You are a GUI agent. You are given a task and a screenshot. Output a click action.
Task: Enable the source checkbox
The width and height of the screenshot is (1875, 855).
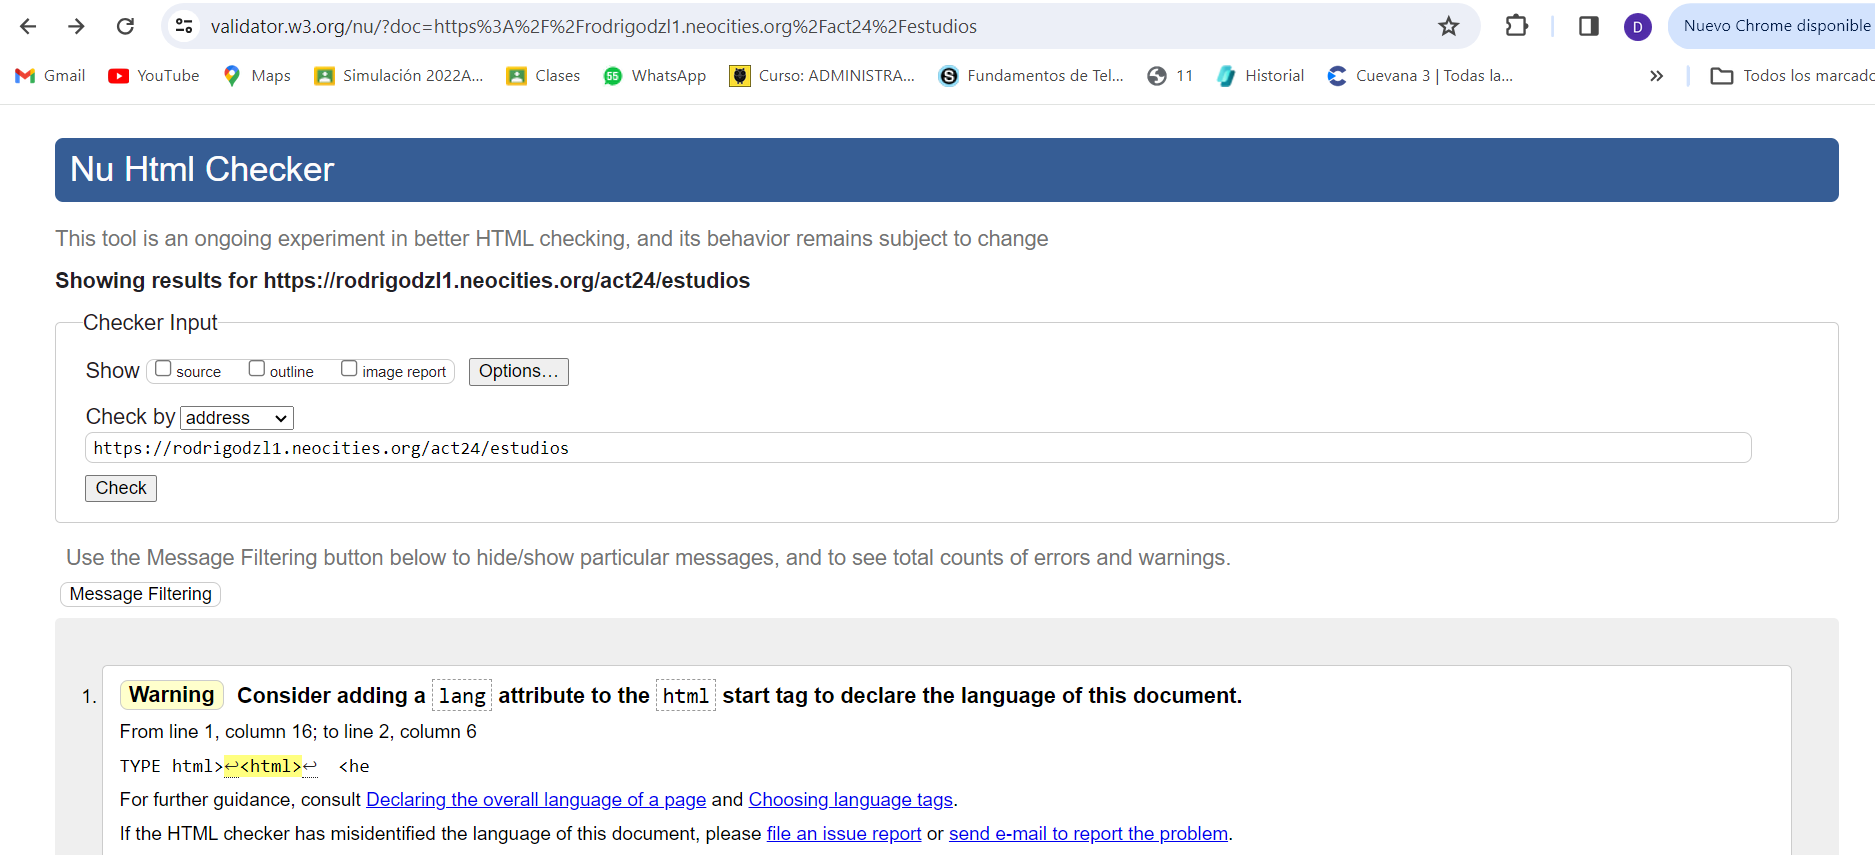point(163,369)
